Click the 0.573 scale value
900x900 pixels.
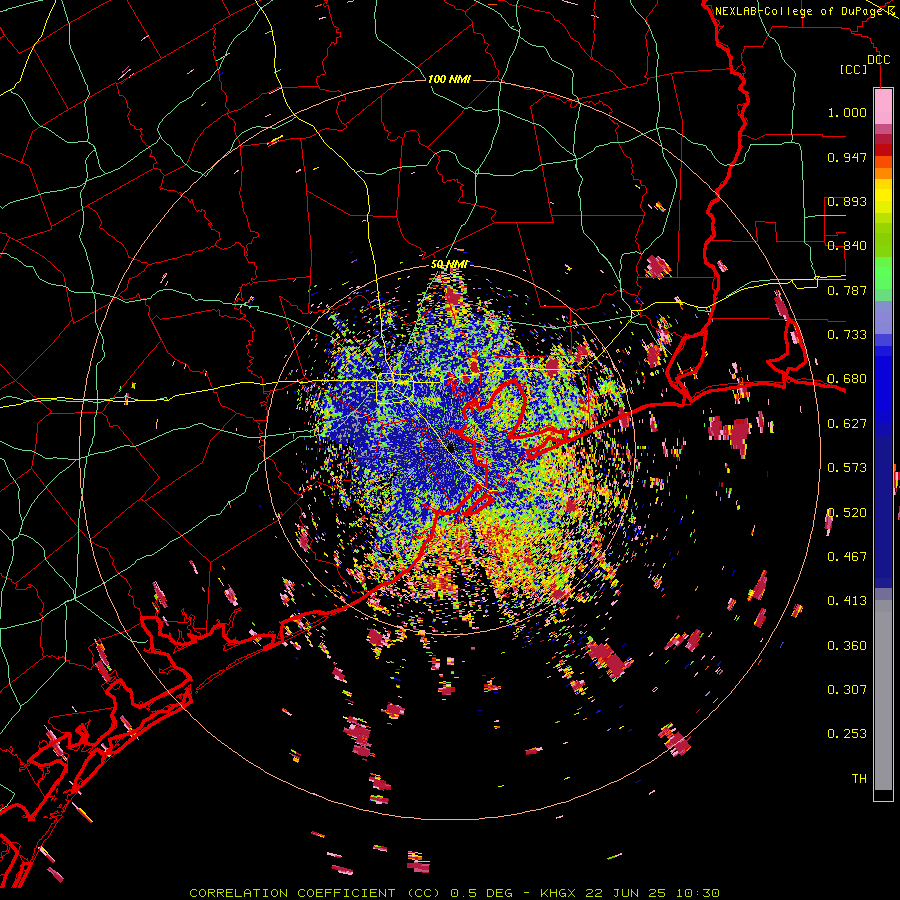[x=847, y=468]
